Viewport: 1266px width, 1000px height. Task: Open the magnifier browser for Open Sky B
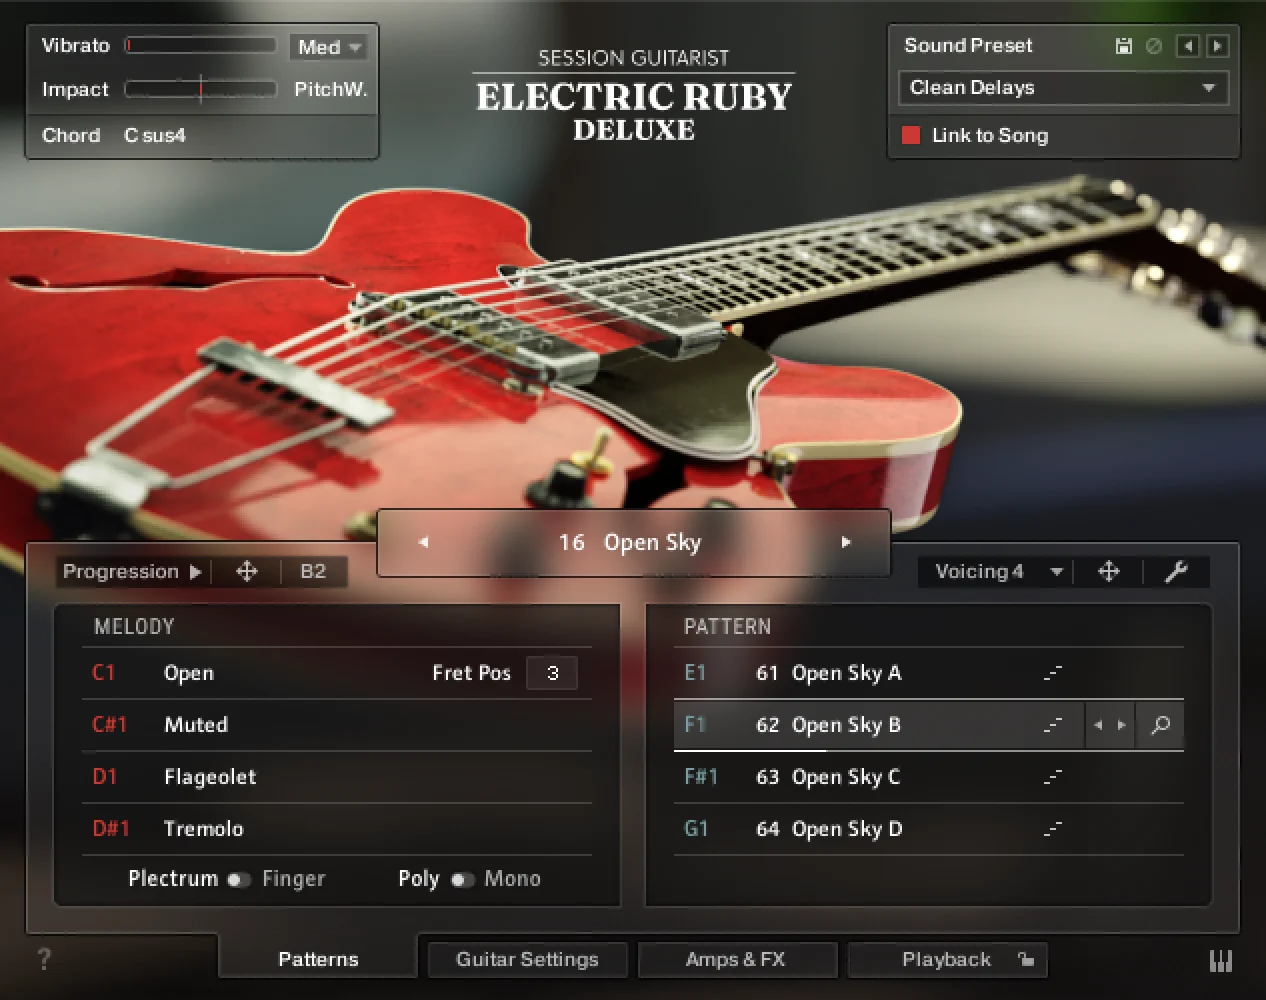click(x=1160, y=725)
